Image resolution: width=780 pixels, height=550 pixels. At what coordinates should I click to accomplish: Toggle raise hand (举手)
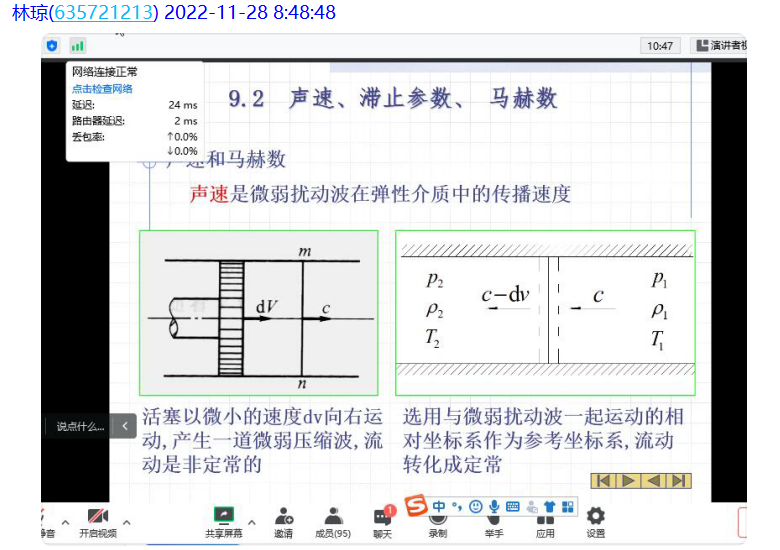[x=494, y=522]
